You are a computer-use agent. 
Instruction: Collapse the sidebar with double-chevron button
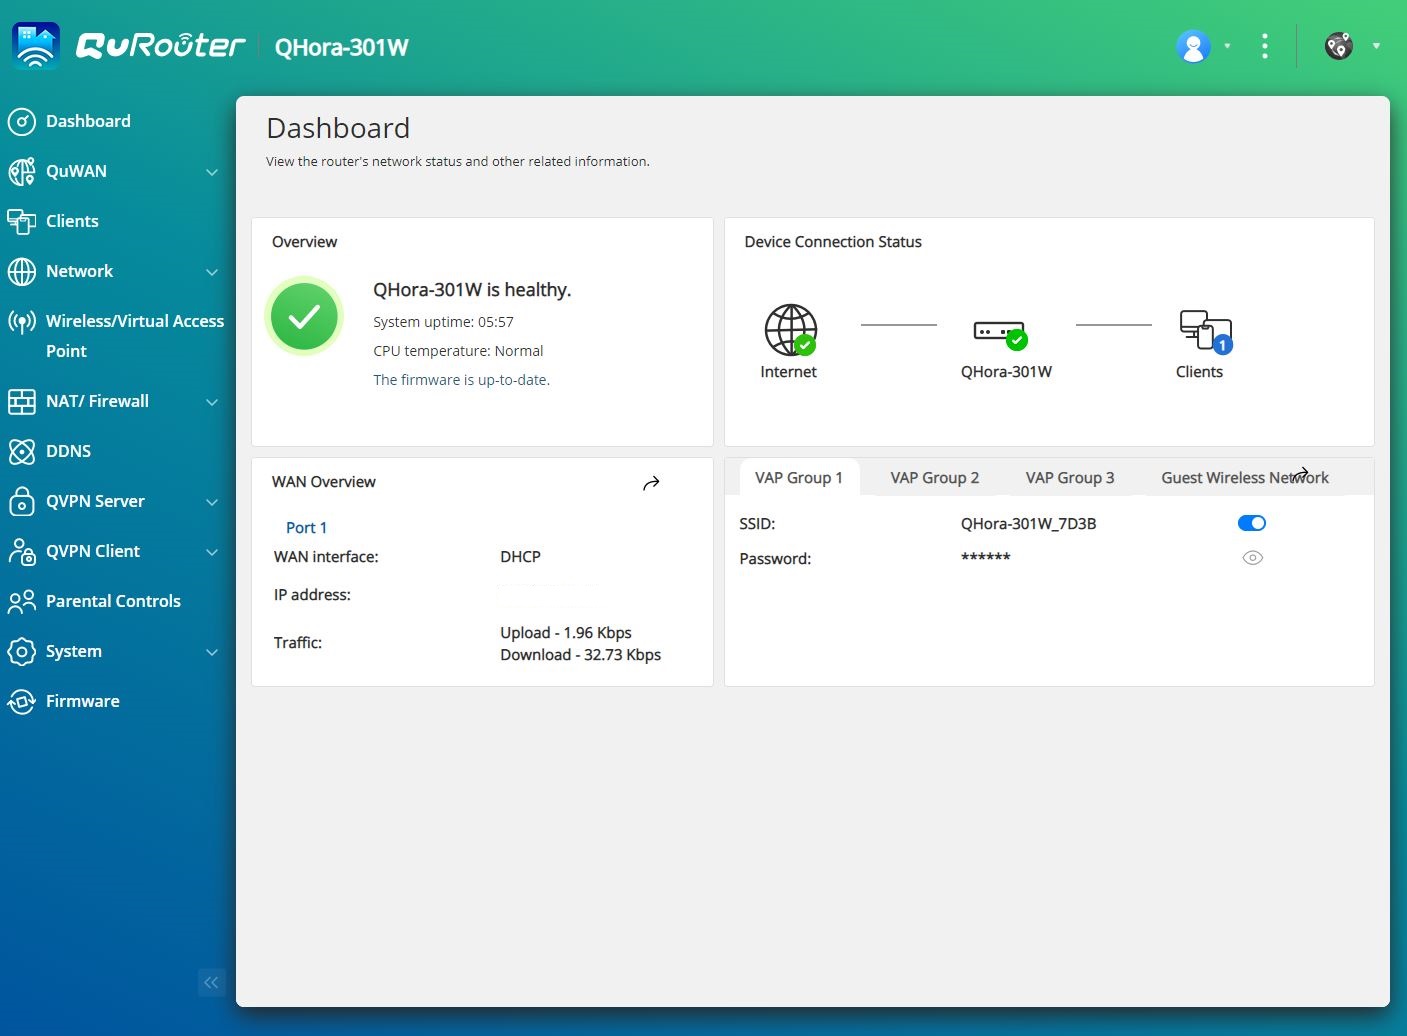pos(211,983)
